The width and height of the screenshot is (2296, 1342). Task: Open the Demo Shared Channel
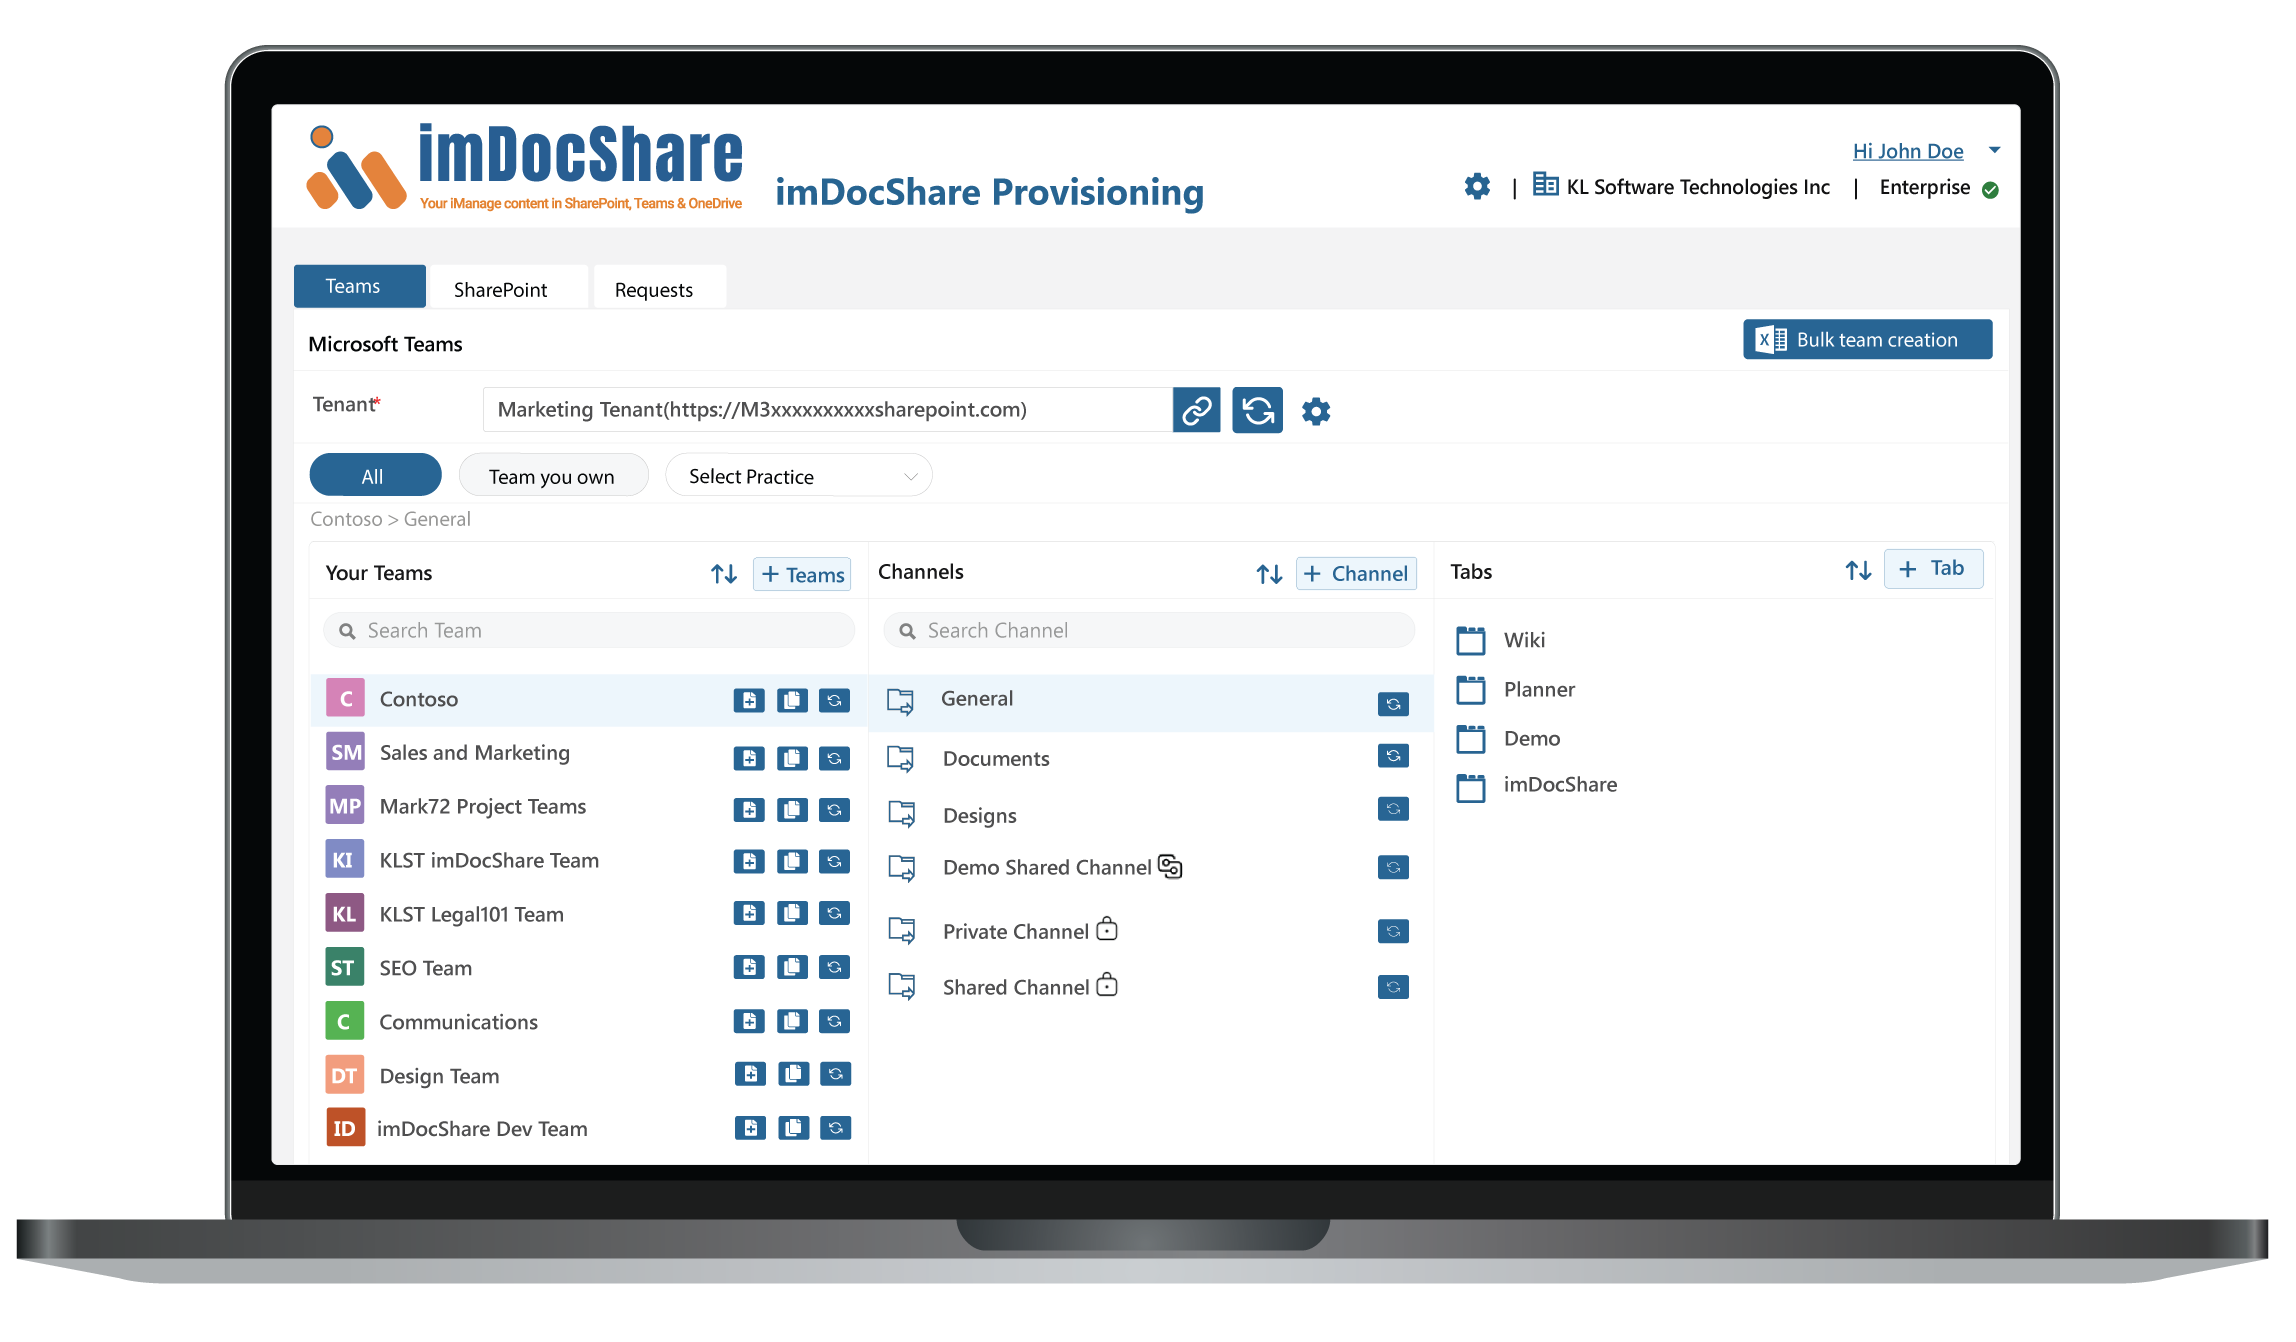point(1150,867)
